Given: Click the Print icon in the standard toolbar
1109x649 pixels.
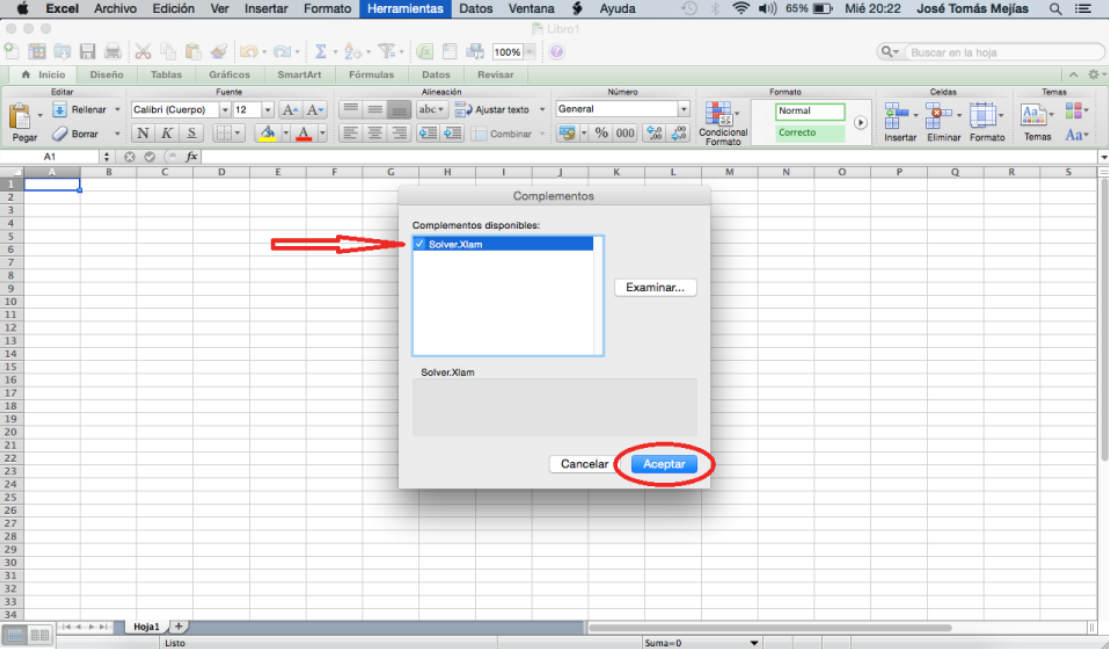Looking at the screenshot, I should tap(115, 51).
